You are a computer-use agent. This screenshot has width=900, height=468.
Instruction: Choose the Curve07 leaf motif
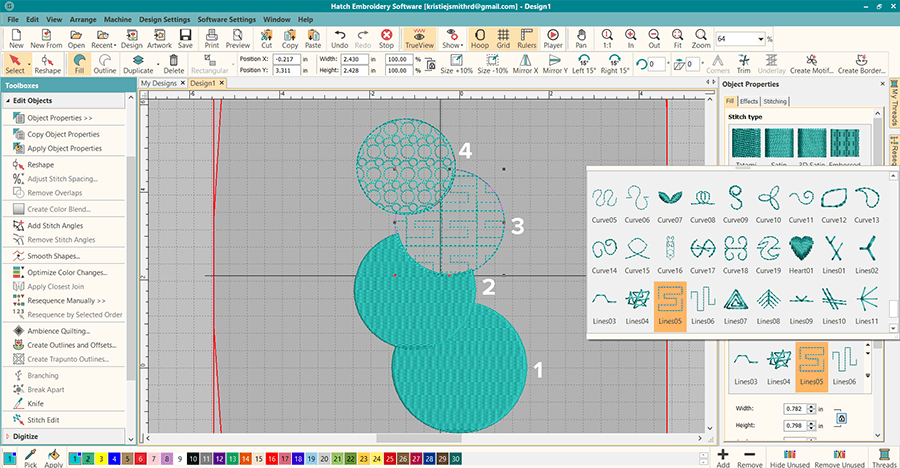[671, 197]
